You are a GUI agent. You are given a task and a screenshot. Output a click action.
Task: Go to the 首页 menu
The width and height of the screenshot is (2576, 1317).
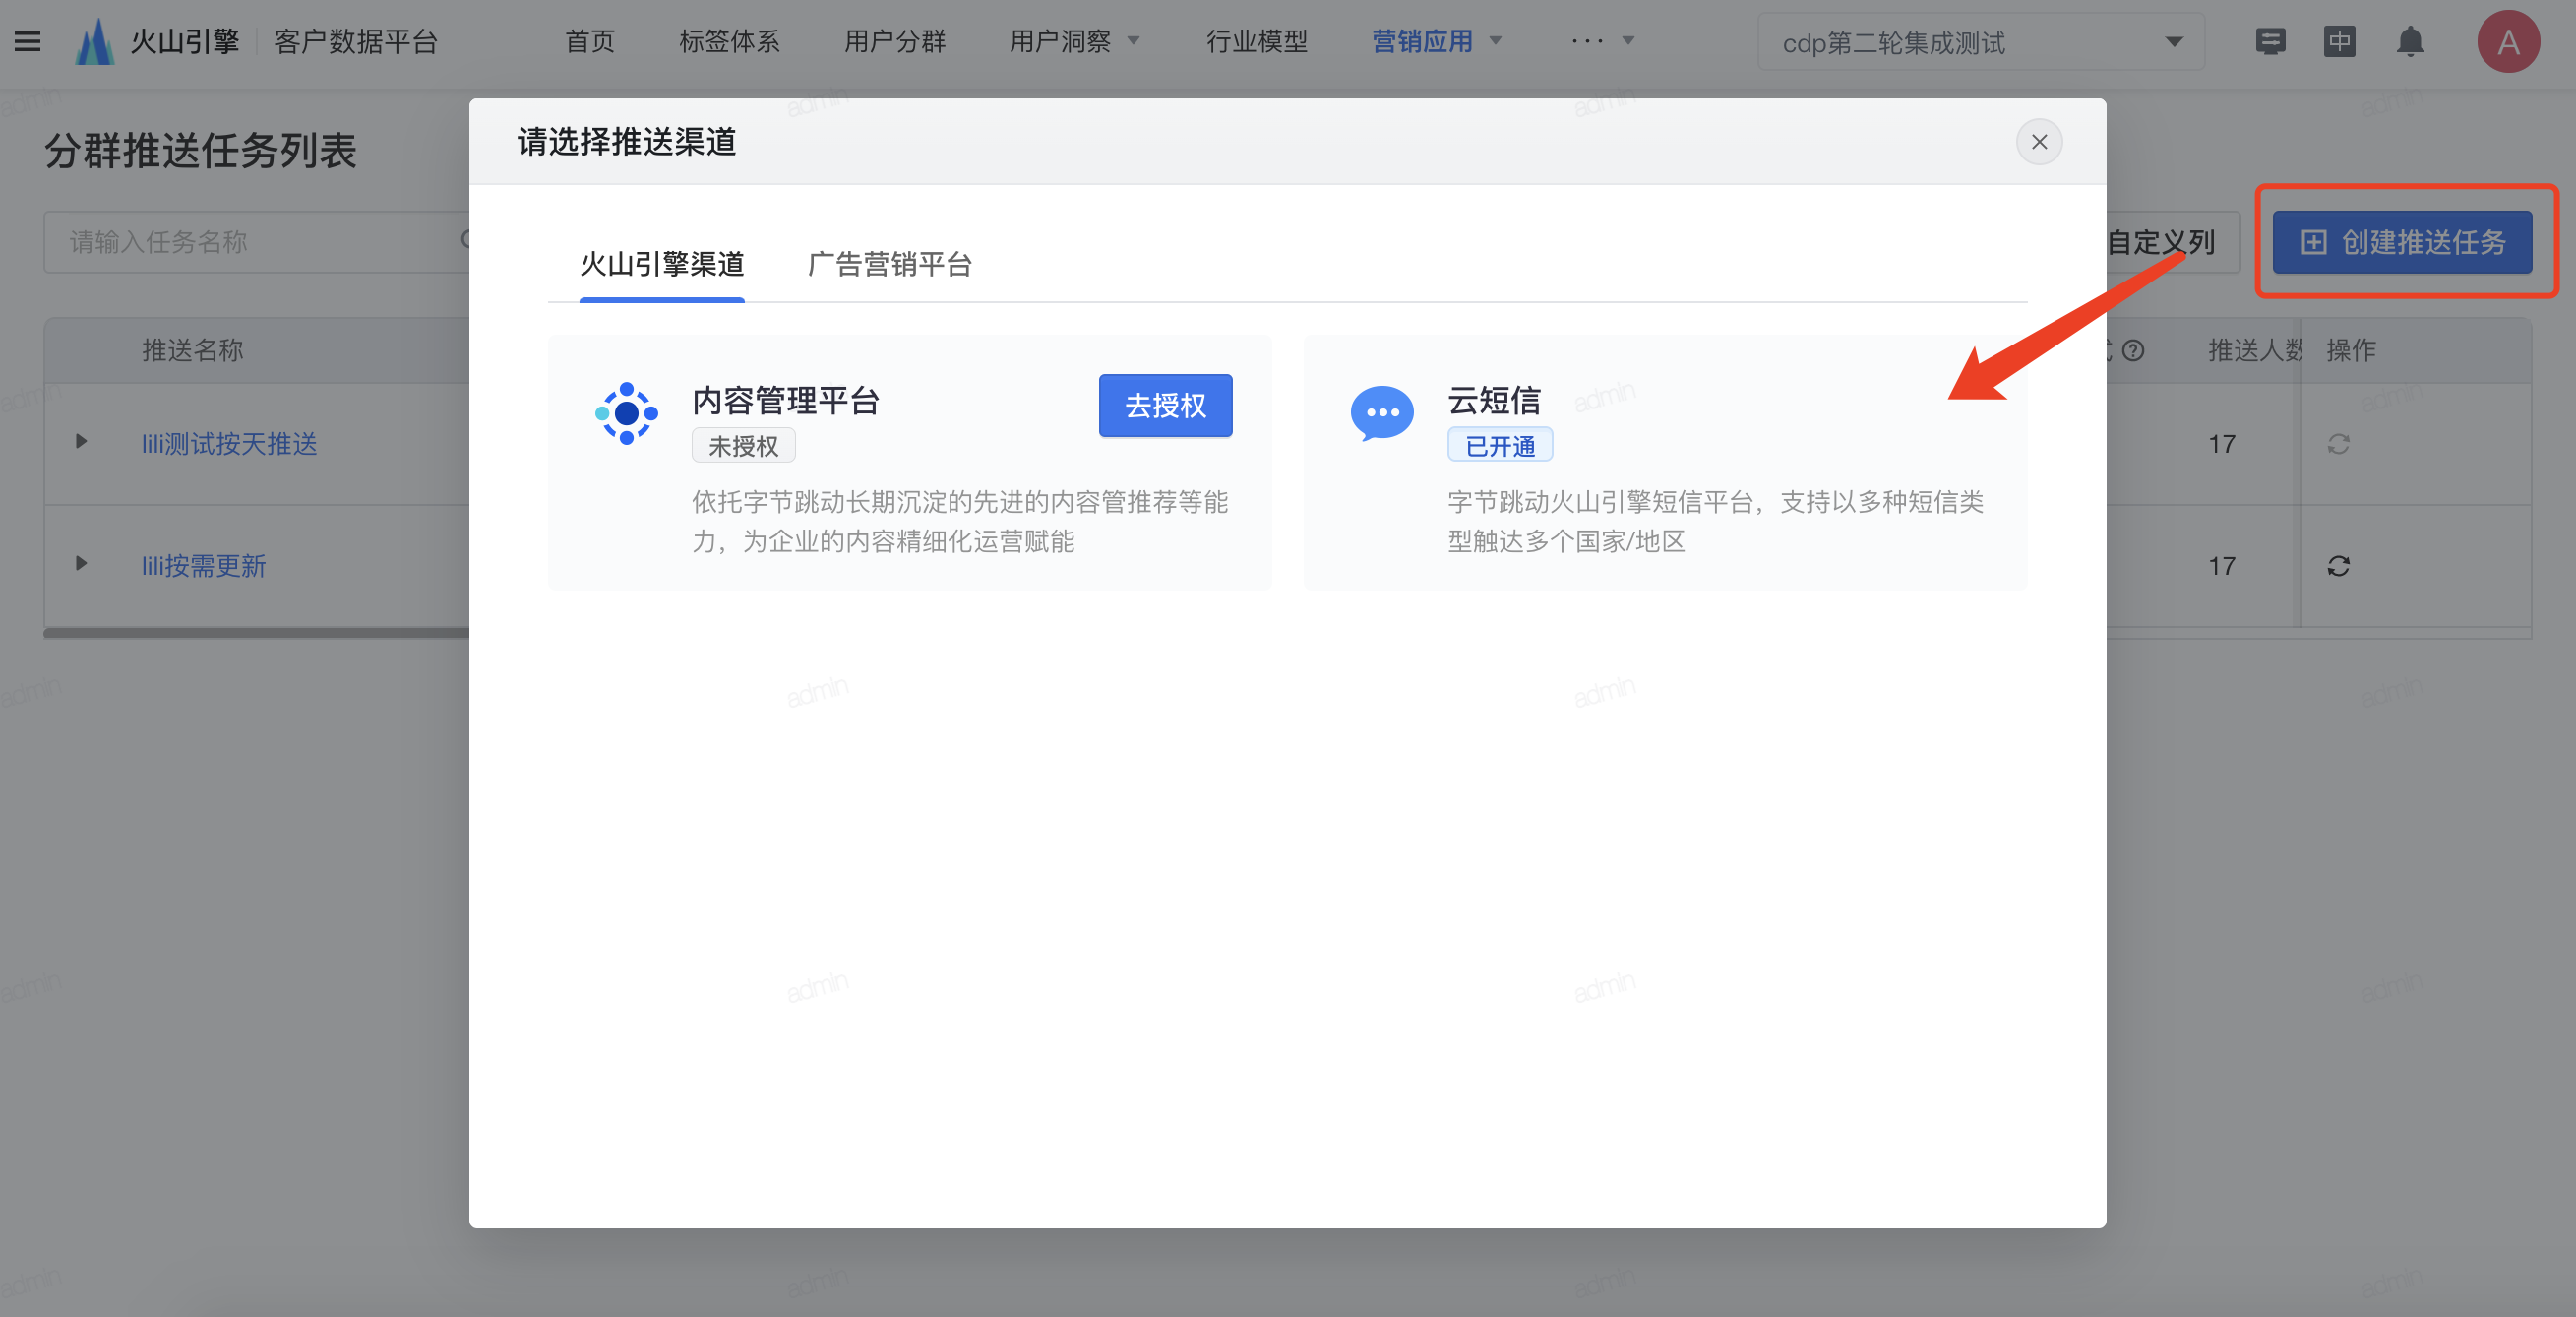point(590,41)
